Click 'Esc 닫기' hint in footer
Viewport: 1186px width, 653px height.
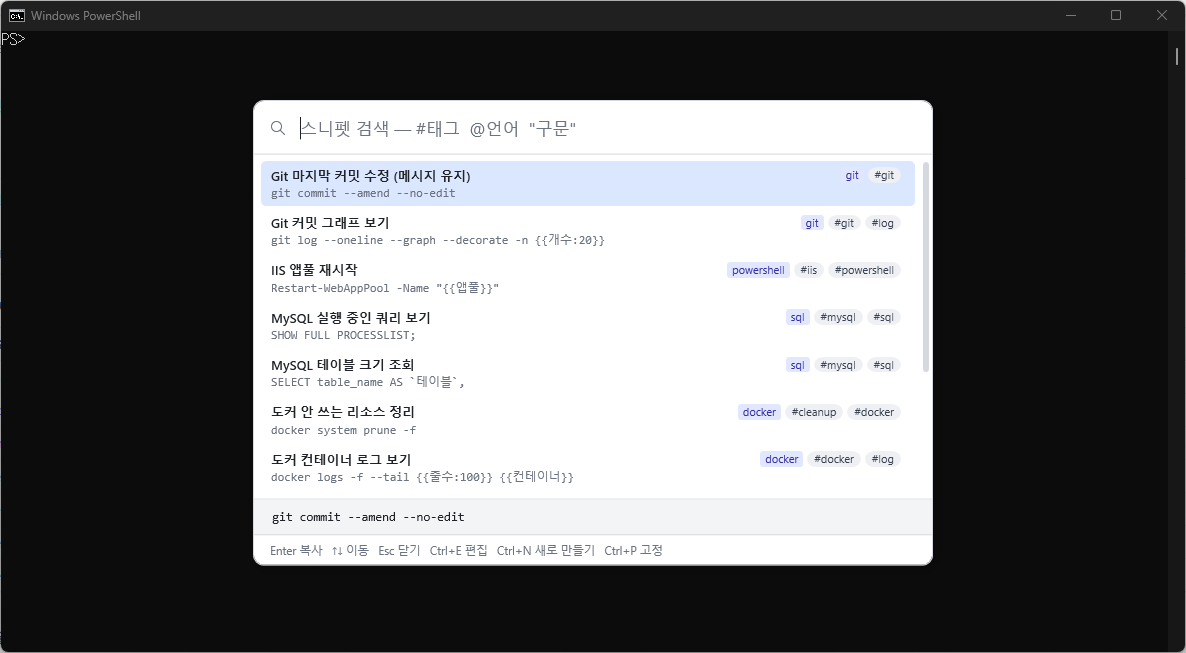coord(399,550)
